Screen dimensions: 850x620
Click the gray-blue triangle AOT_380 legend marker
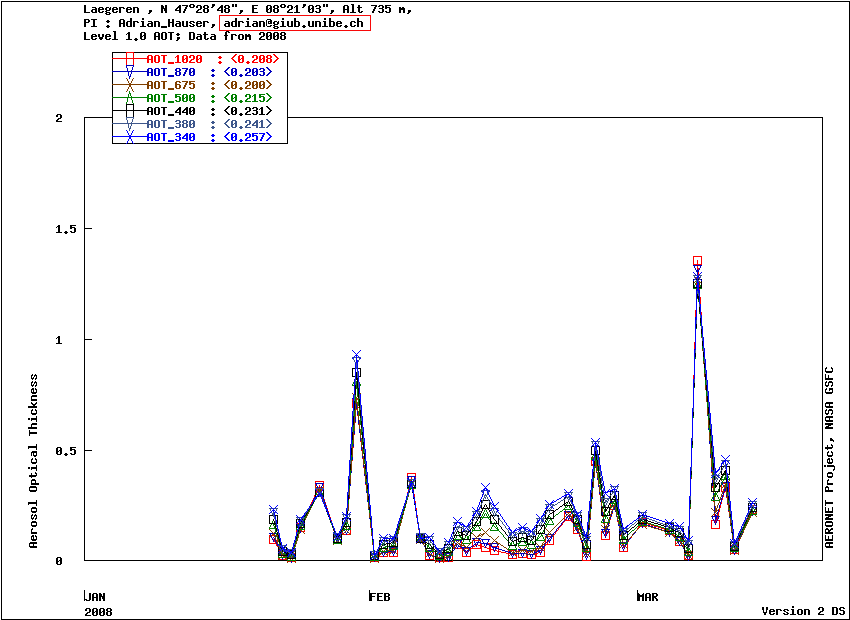(x=129, y=124)
